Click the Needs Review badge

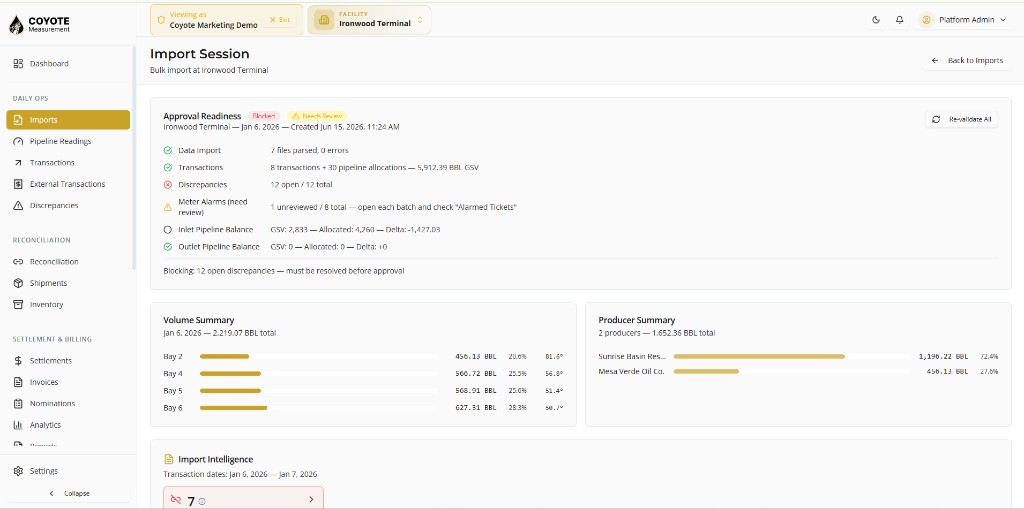pos(317,116)
